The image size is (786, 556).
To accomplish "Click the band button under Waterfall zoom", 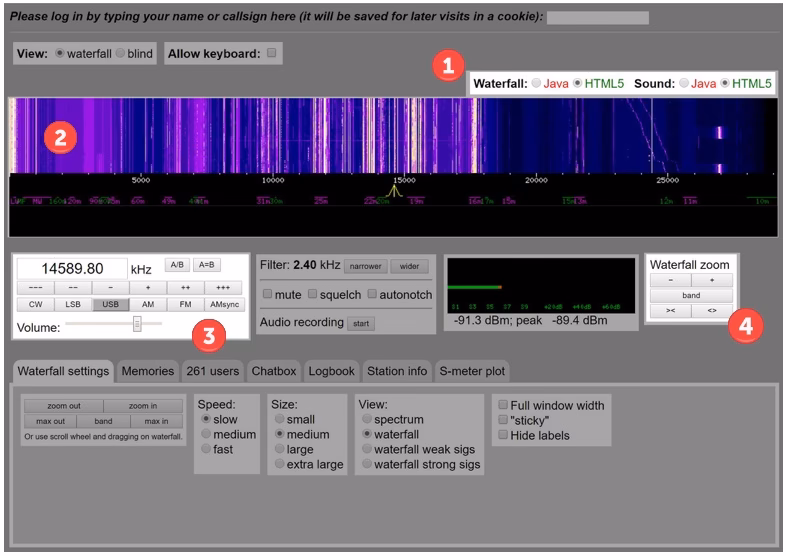I will (691, 295).
